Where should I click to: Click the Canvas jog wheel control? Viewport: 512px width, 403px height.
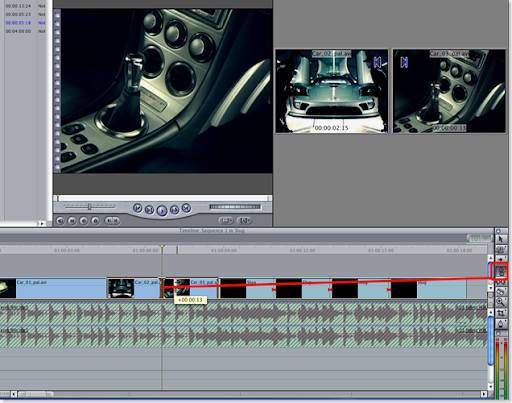(235, 207)
